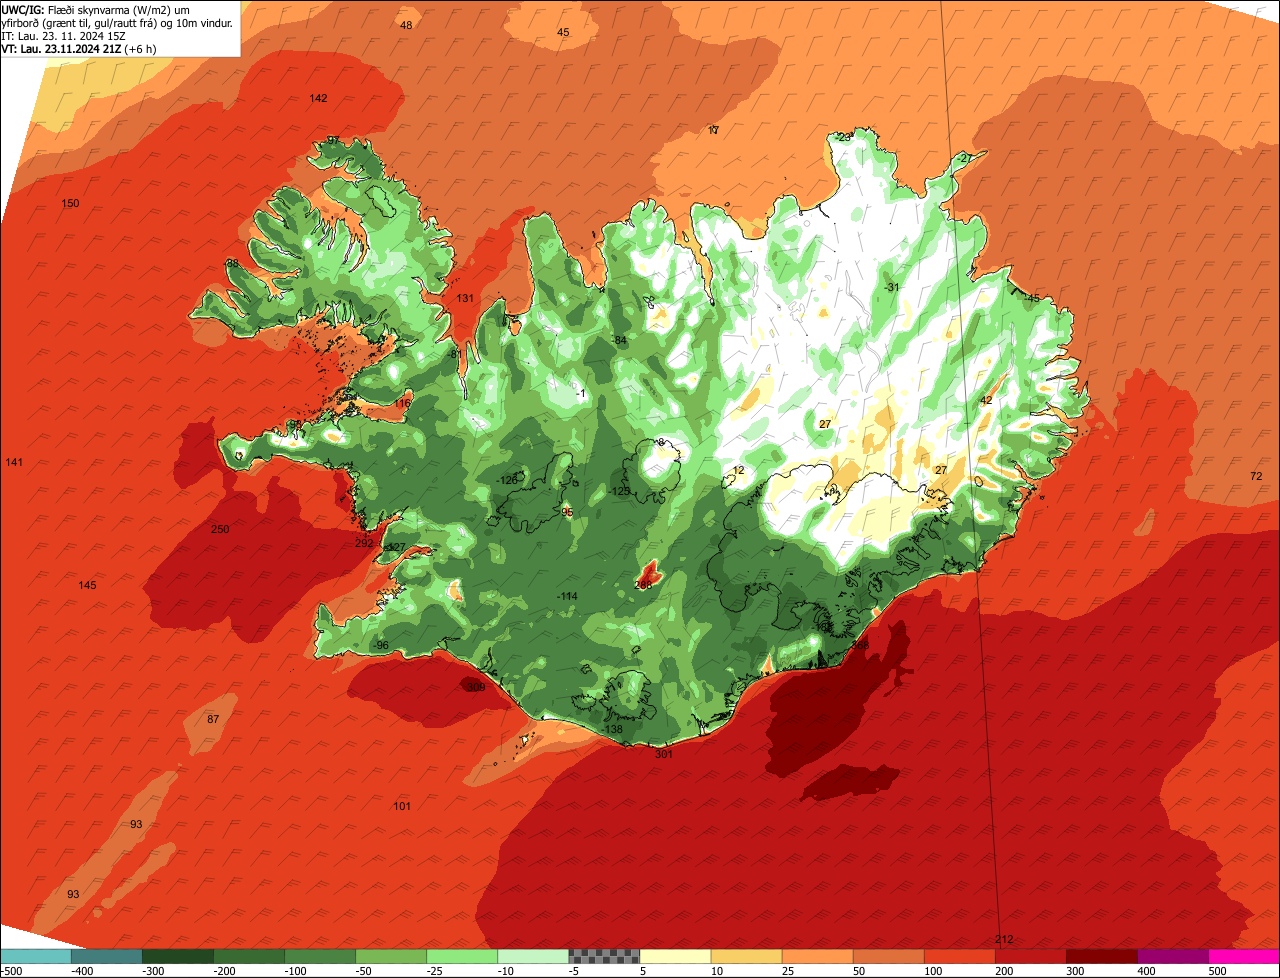Click the '150' value west of the Westfjords
Image resolution: width=1280 pixels, height=978 pixels.
70,204
